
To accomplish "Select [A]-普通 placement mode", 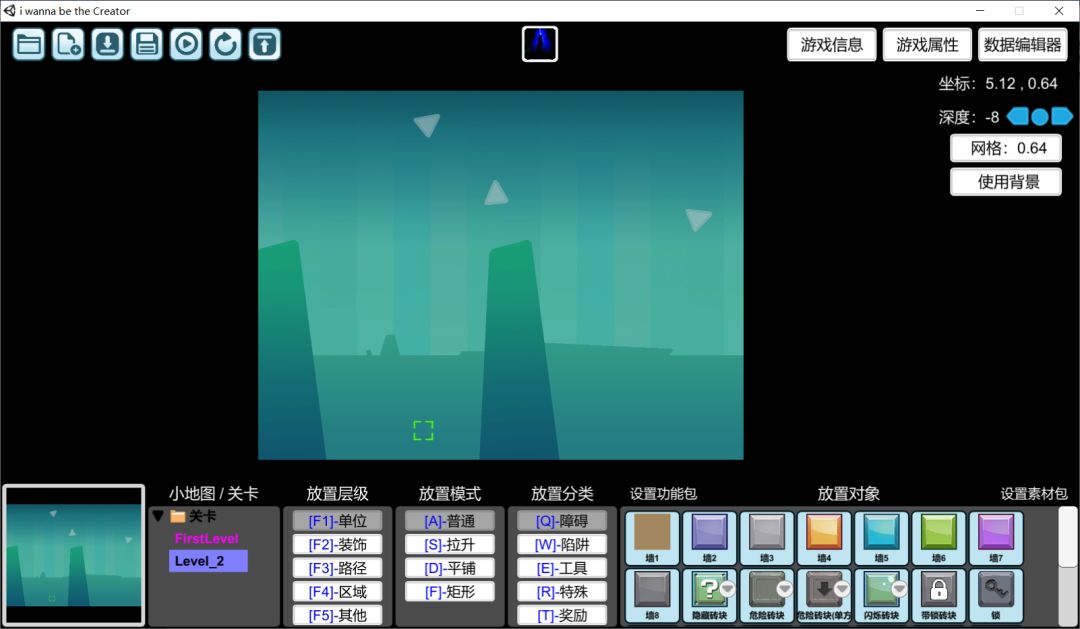I will 449,521.
